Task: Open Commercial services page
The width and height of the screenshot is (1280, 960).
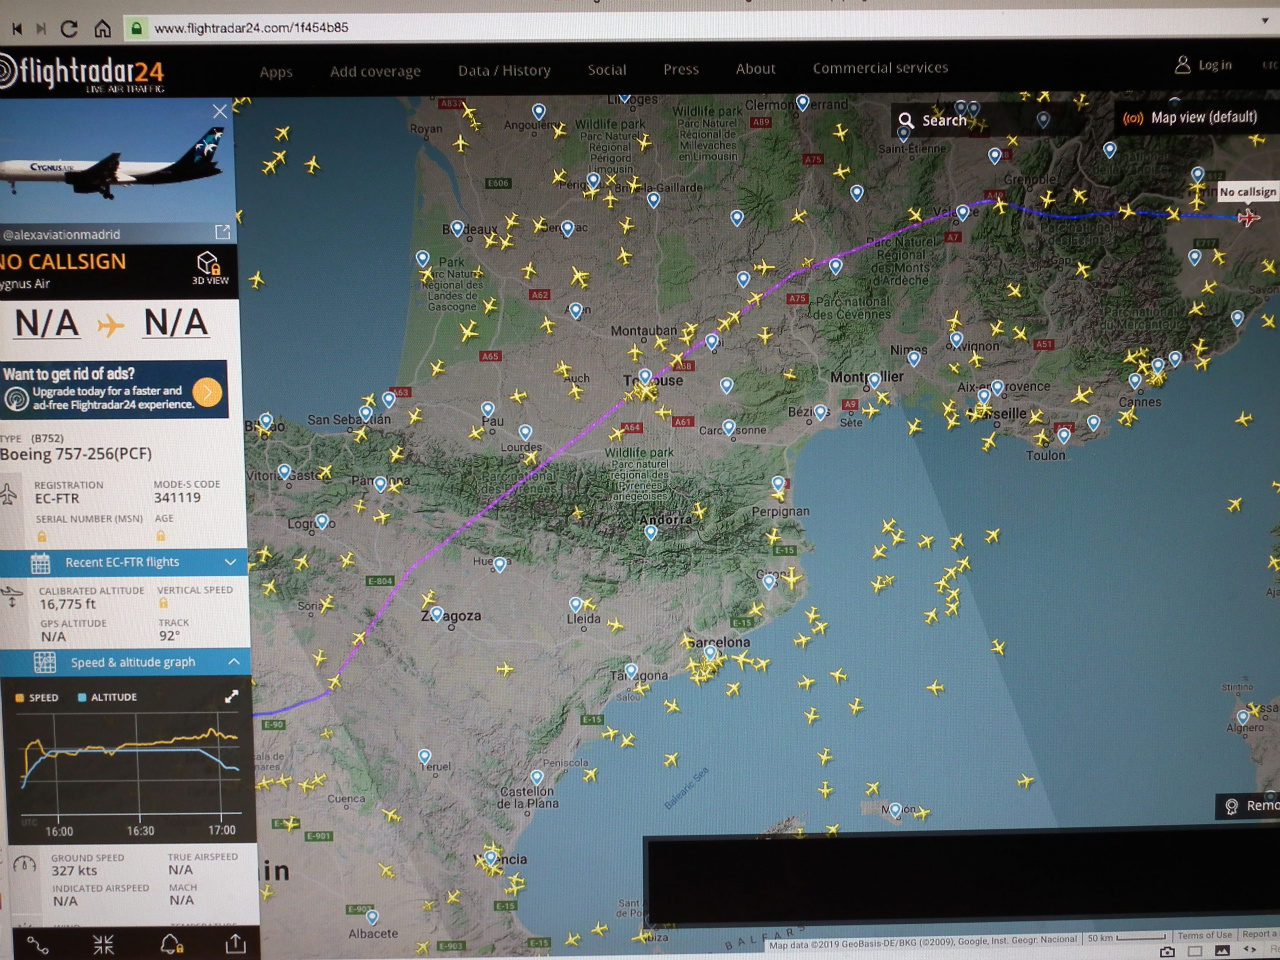Action: pyautogui.click(x=880, y=68)
